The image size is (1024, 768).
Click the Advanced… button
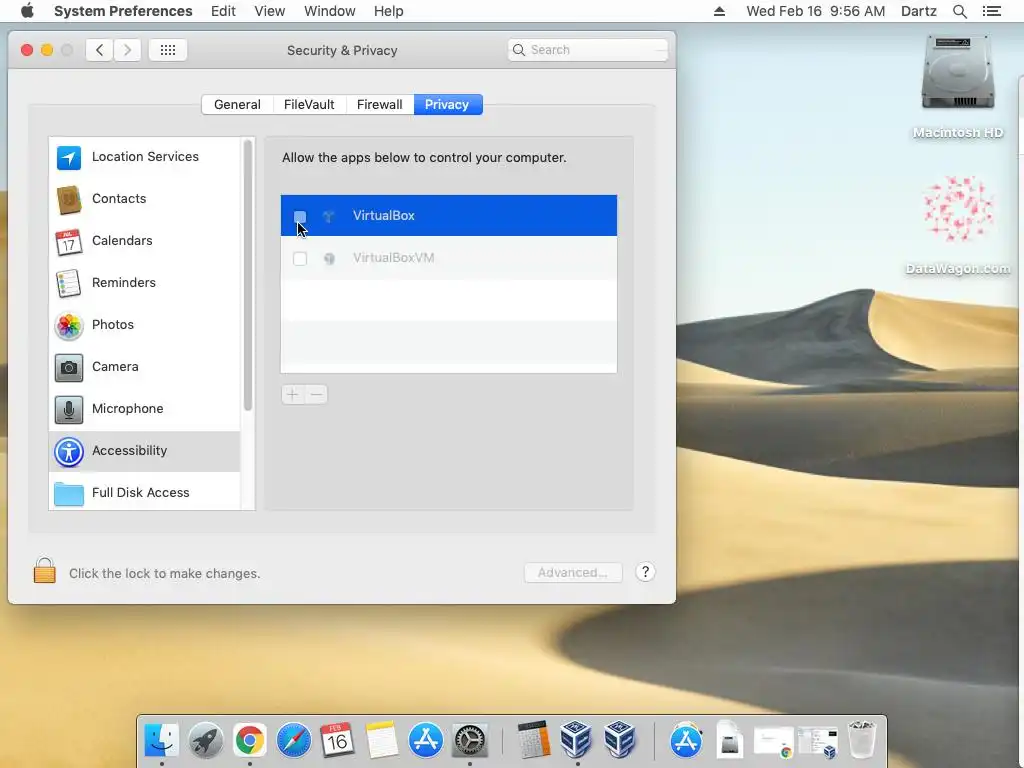573,573
